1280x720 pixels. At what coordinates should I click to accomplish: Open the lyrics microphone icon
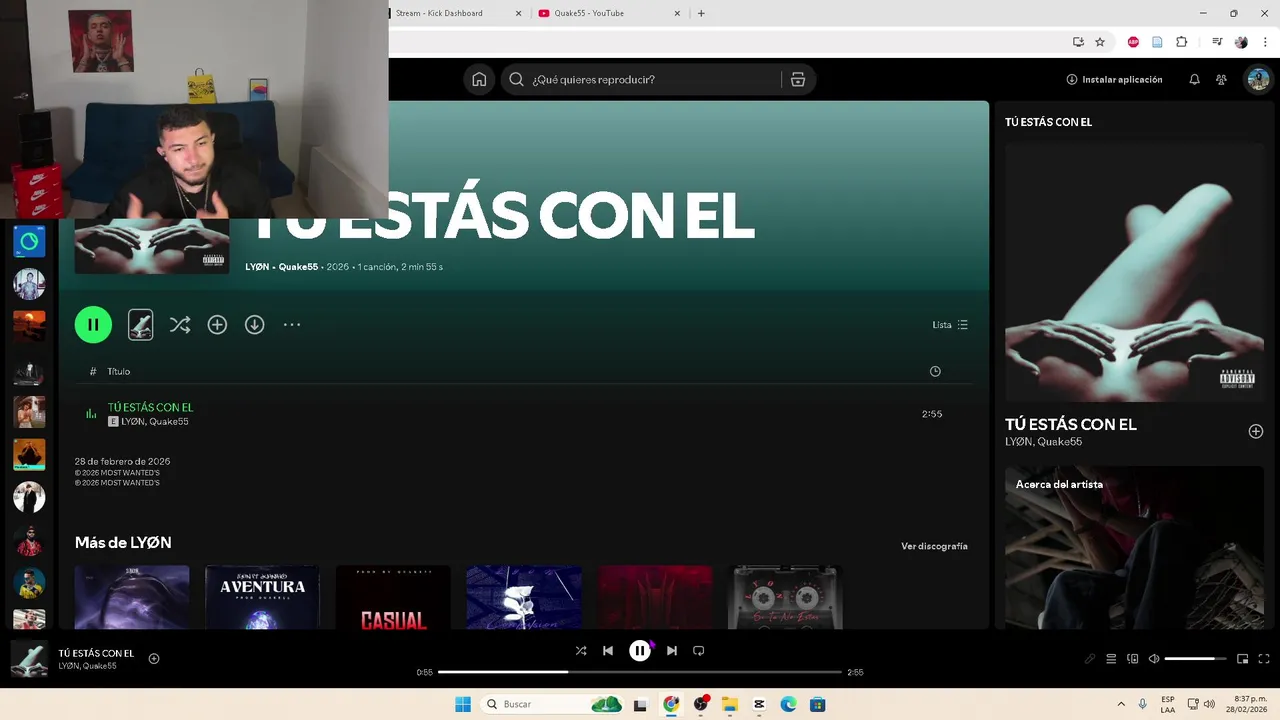[x=1090, y=659]
